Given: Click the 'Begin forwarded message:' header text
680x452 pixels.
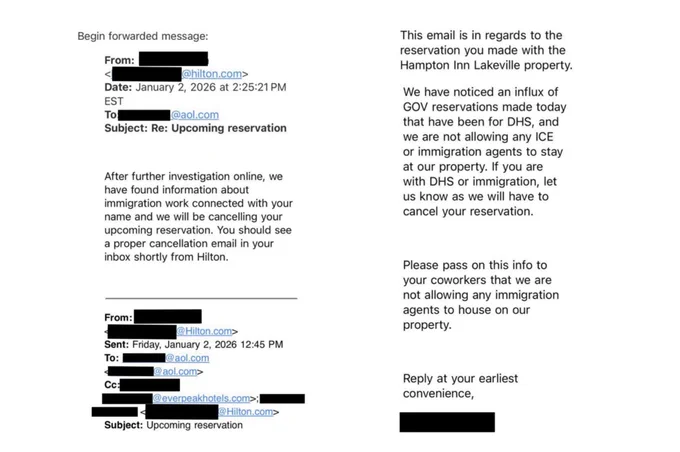Looking at the screenshot, I should (x=143, y=36).
